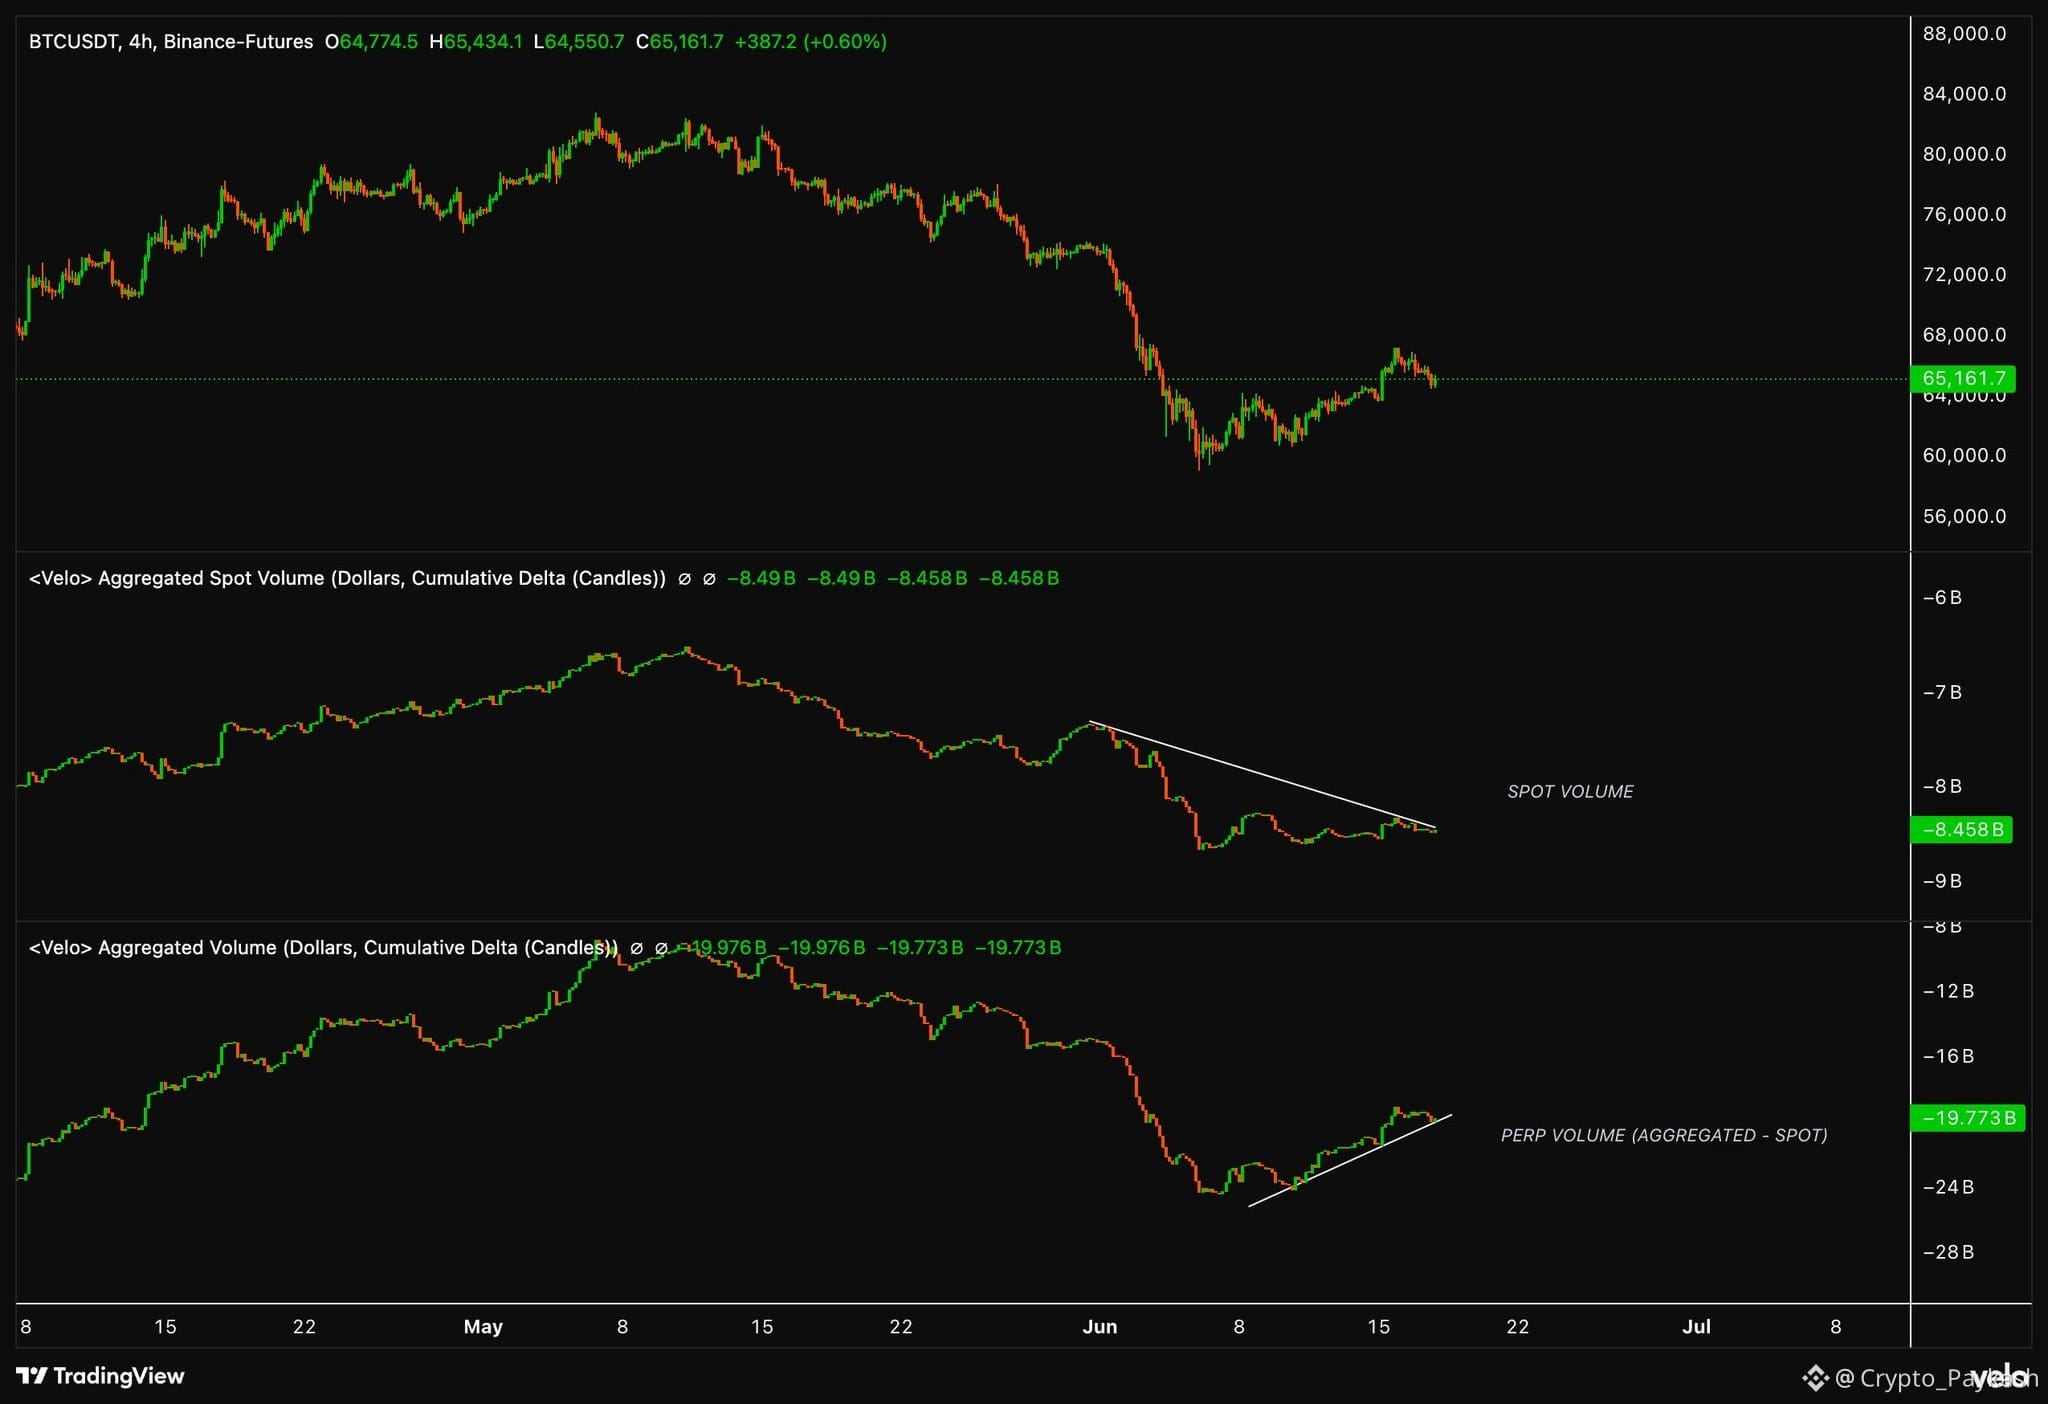Select the close value C65,161.7 in legend
2048x1404 pixels.
[x=679, y=42]
